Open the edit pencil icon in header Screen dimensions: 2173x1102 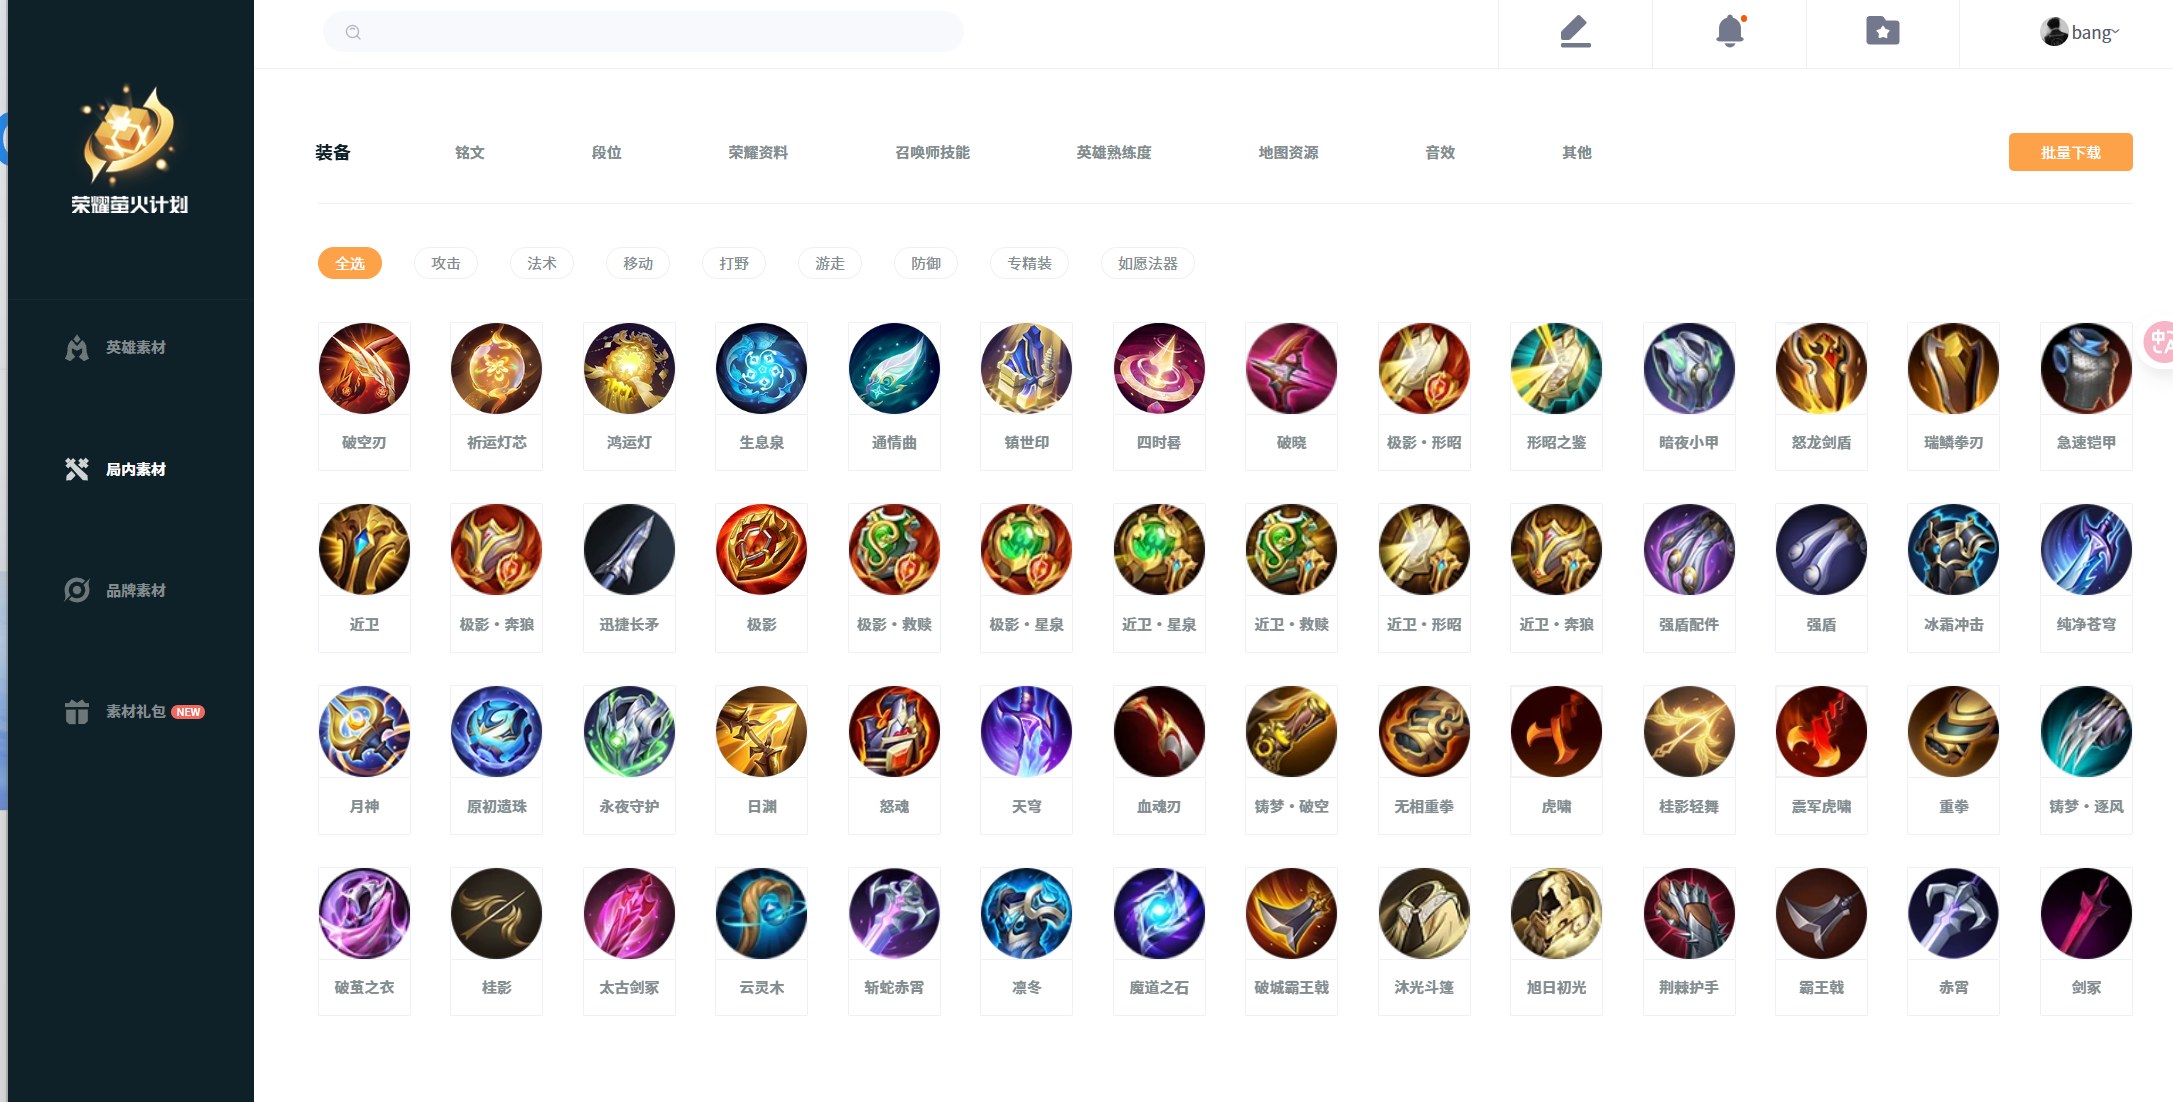tap(1575, 32)
